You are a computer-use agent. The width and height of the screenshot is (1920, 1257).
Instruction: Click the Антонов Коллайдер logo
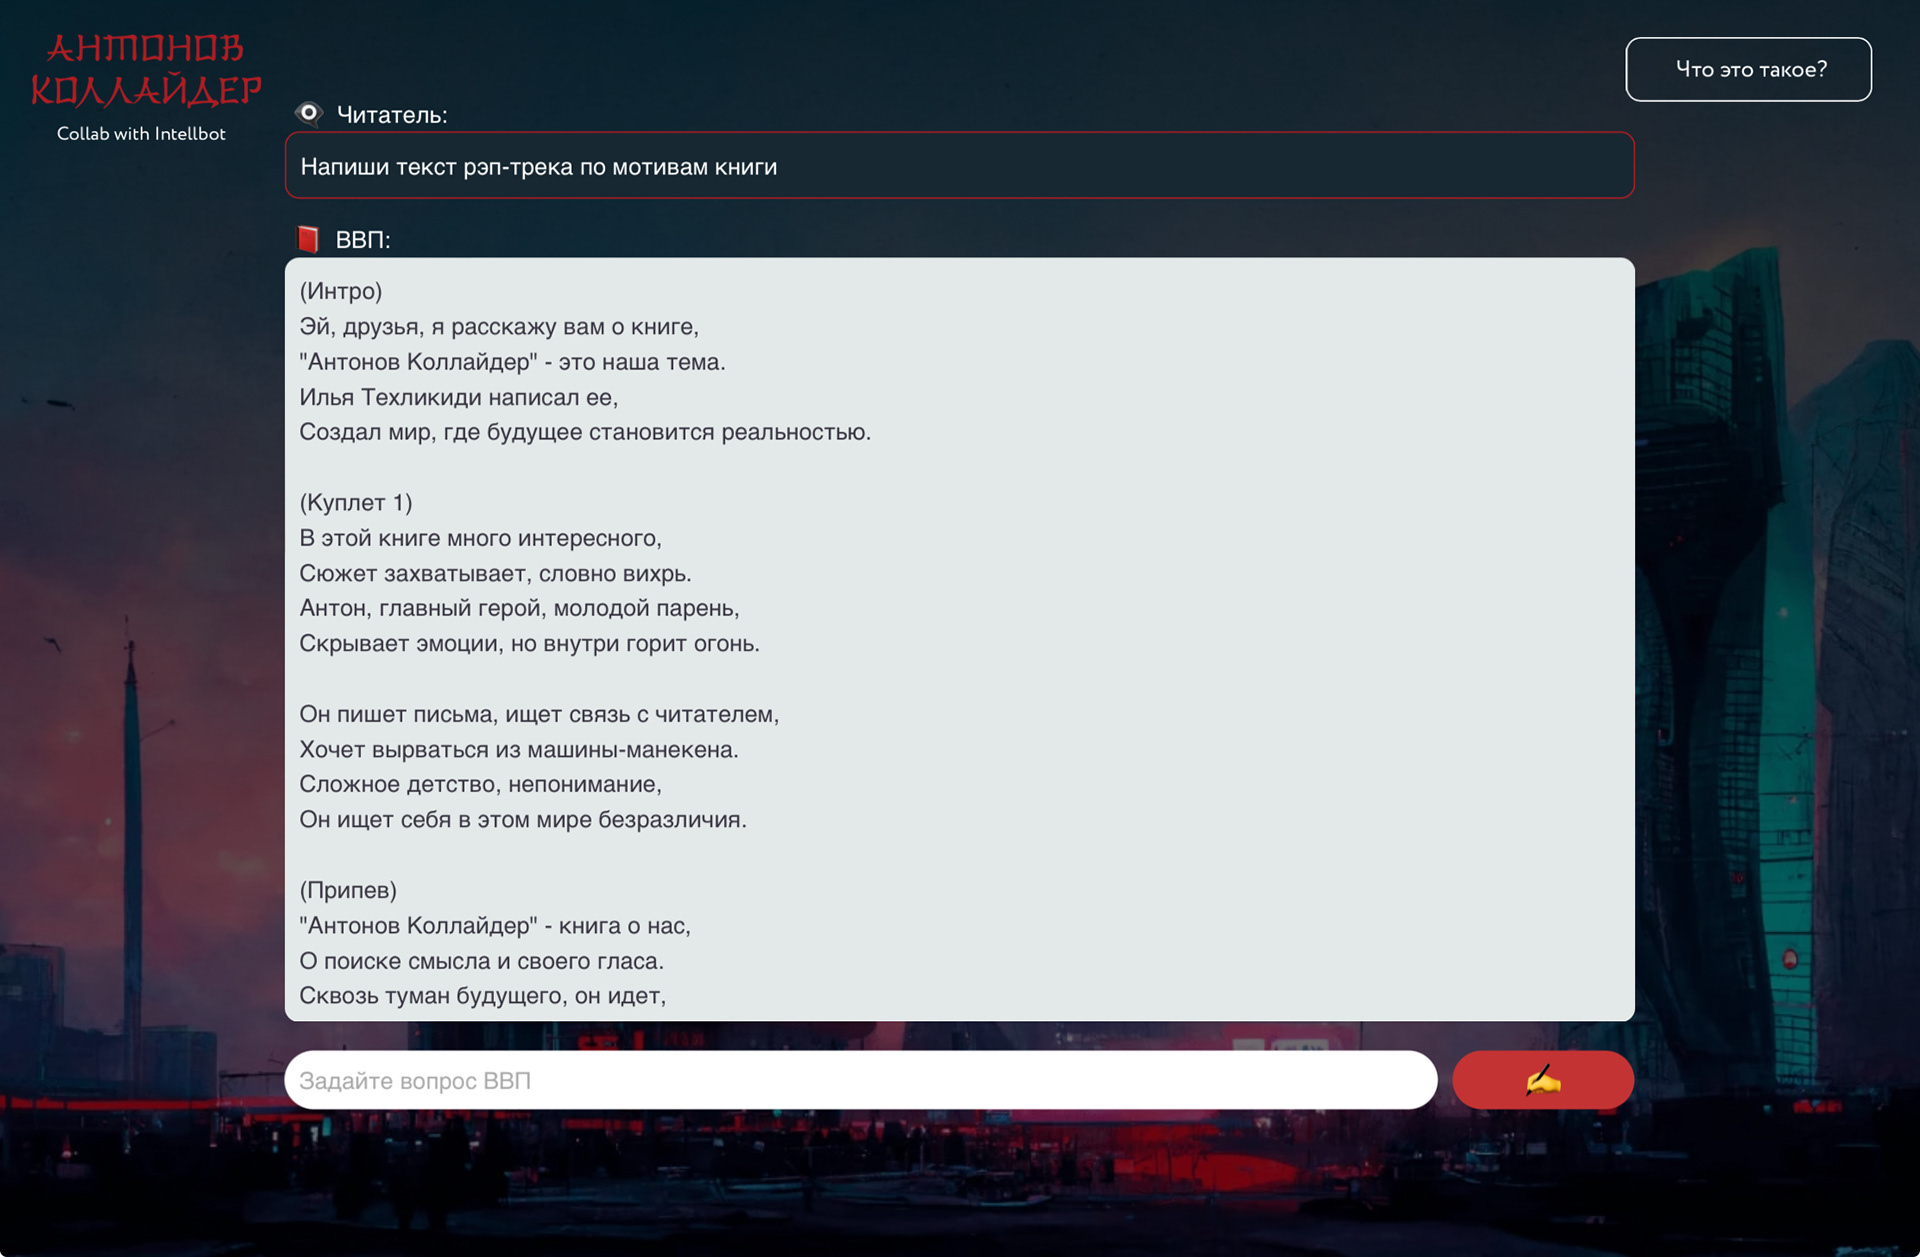(x=146, y=69)
